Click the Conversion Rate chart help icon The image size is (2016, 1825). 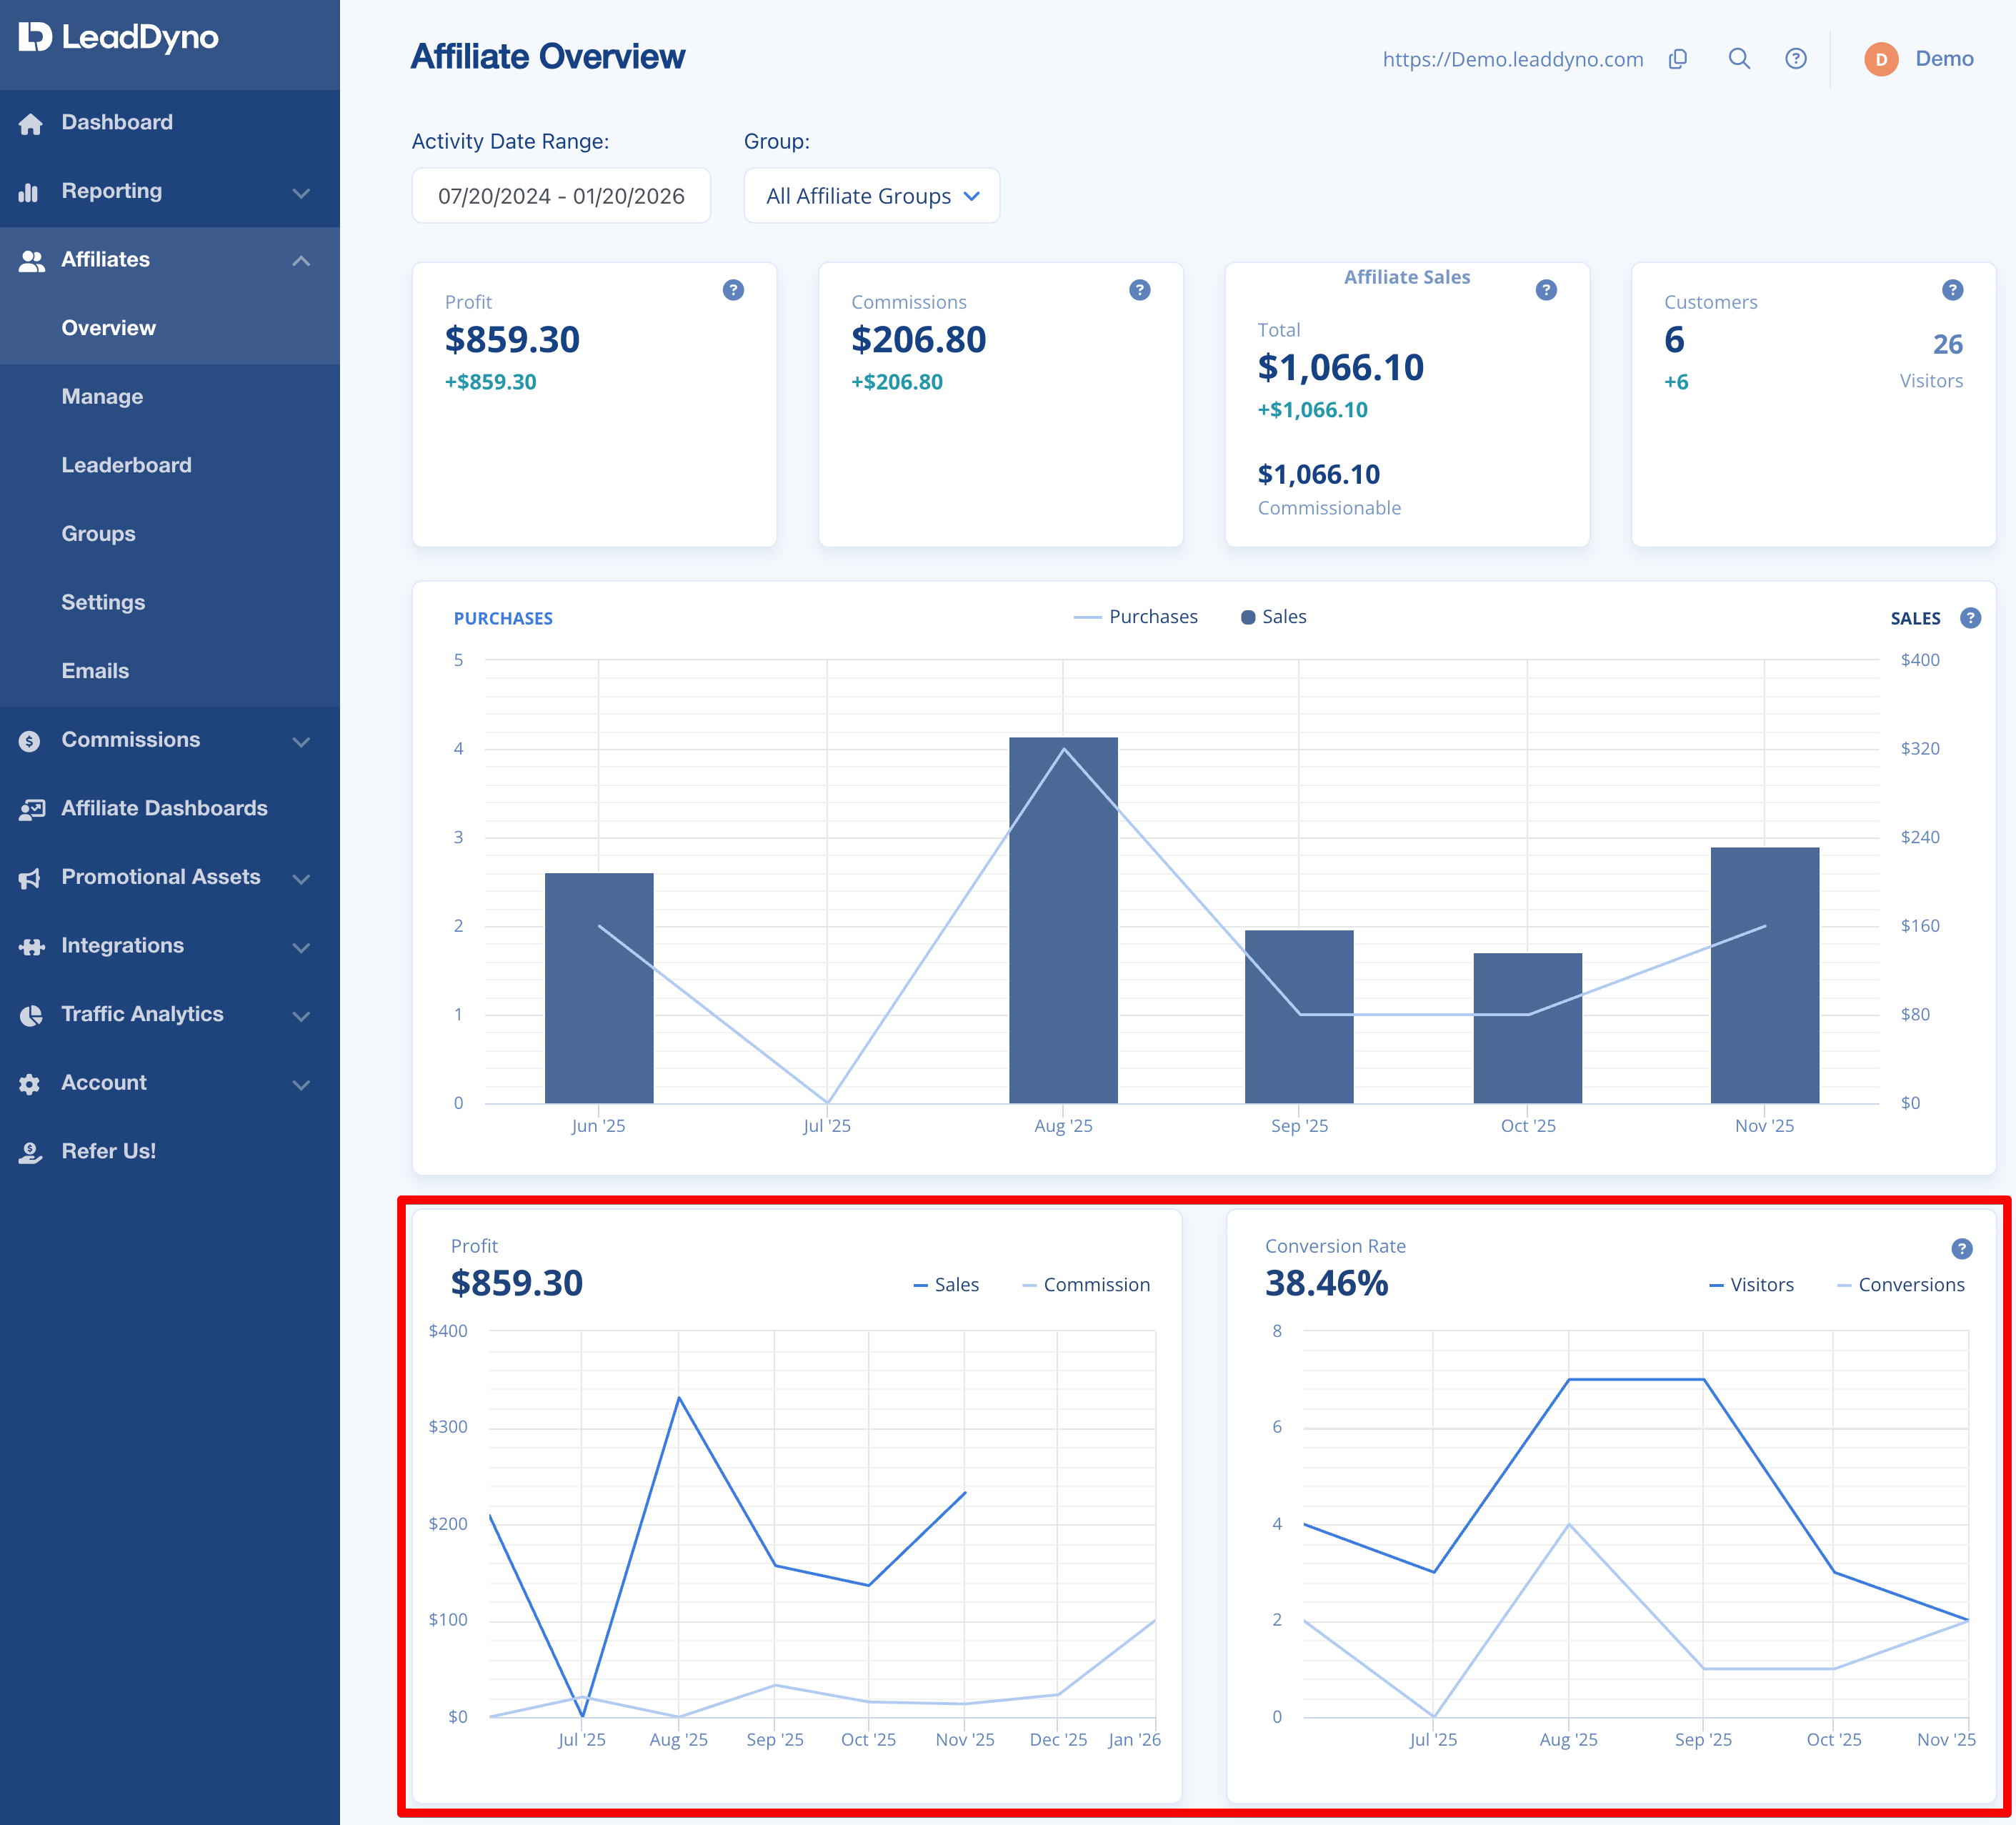tap(1962, 1248)
